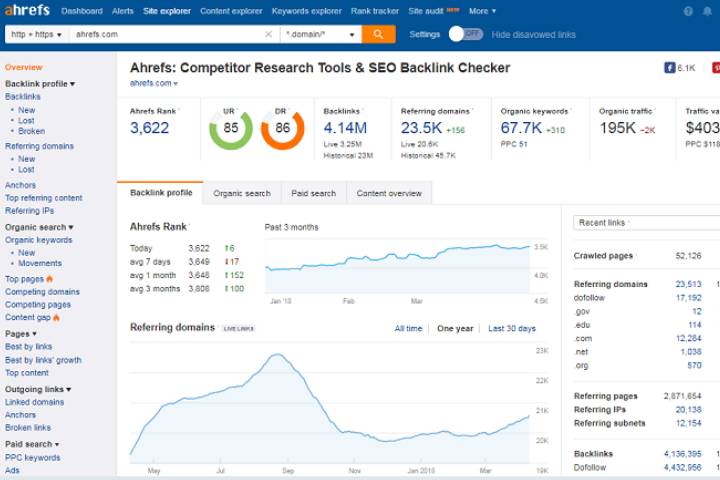720x480 pixels.
Task: Collapse the Pages sidebar section
Action: pyautogui.click(x=21, y=333)
